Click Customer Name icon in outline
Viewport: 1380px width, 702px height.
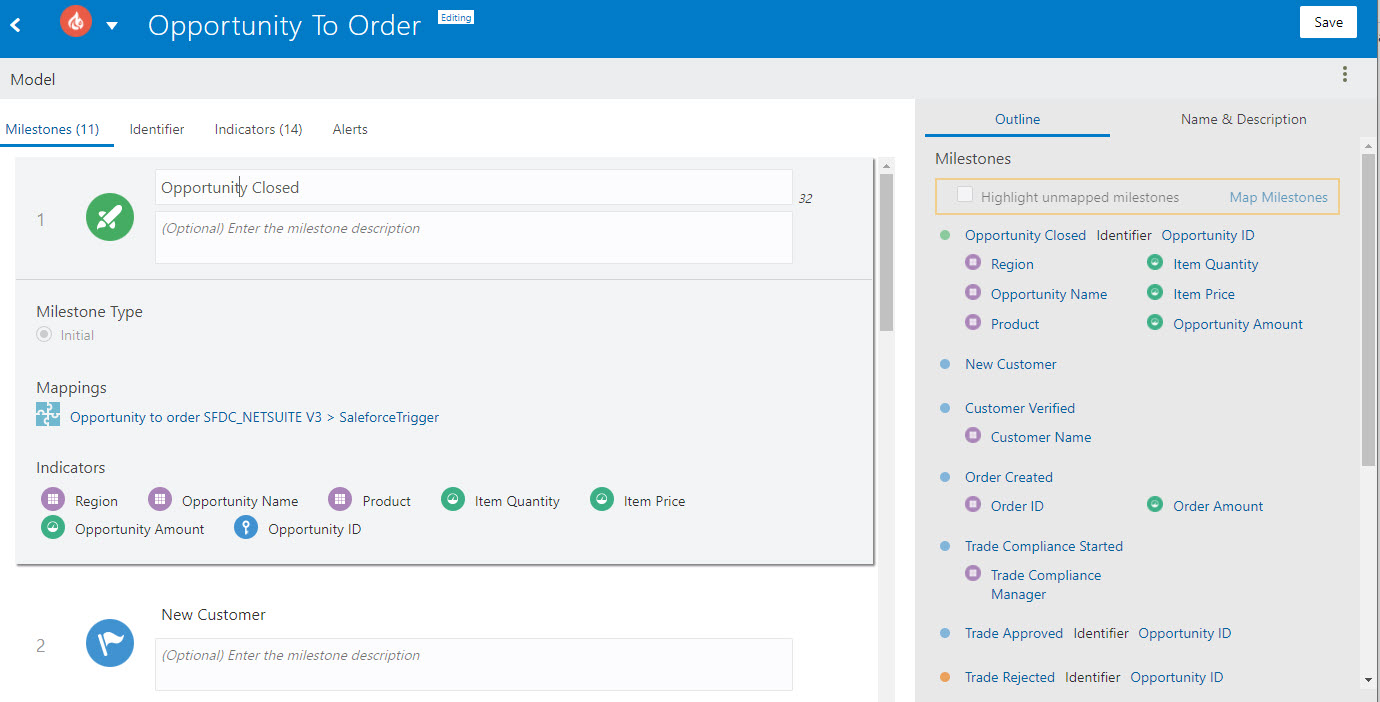tap(973, 436)
